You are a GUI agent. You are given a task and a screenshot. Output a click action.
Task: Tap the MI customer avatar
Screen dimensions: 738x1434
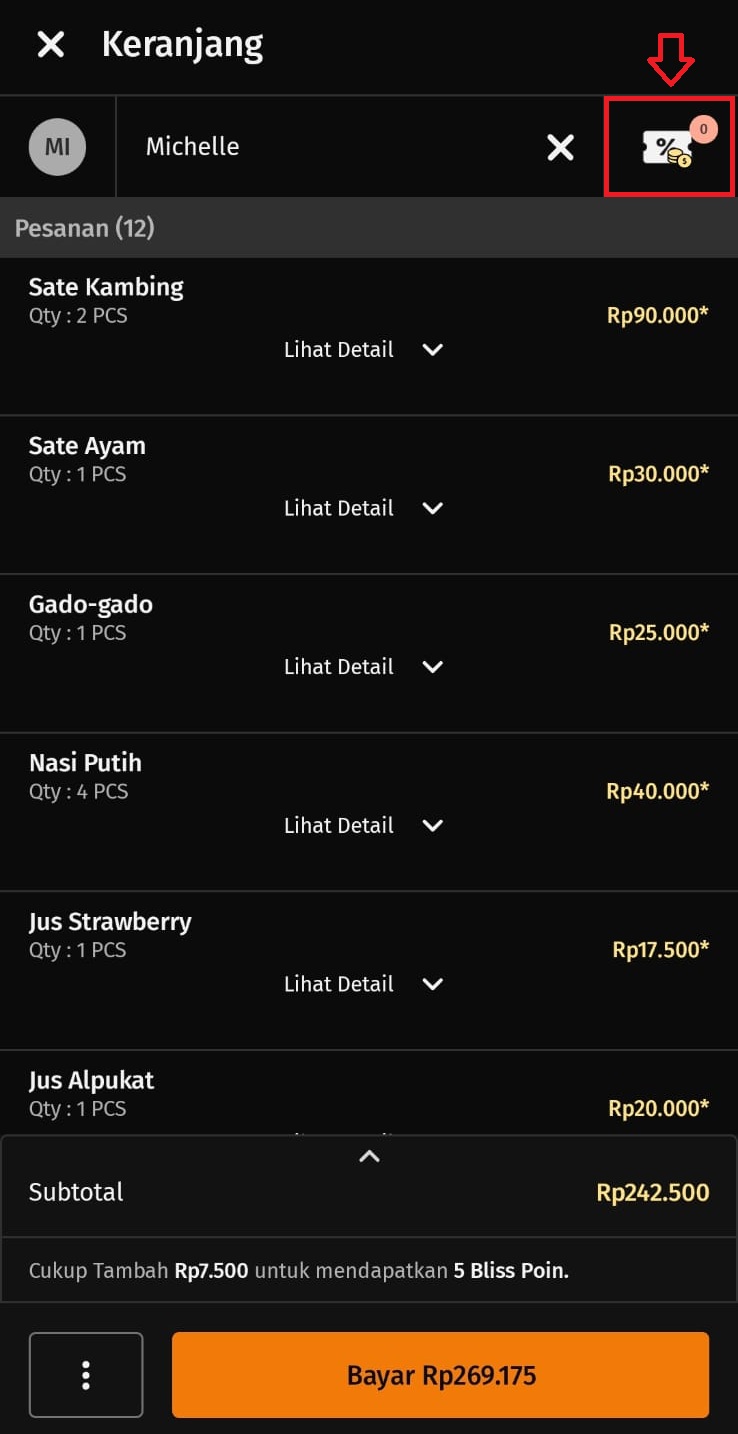point(57,147)
